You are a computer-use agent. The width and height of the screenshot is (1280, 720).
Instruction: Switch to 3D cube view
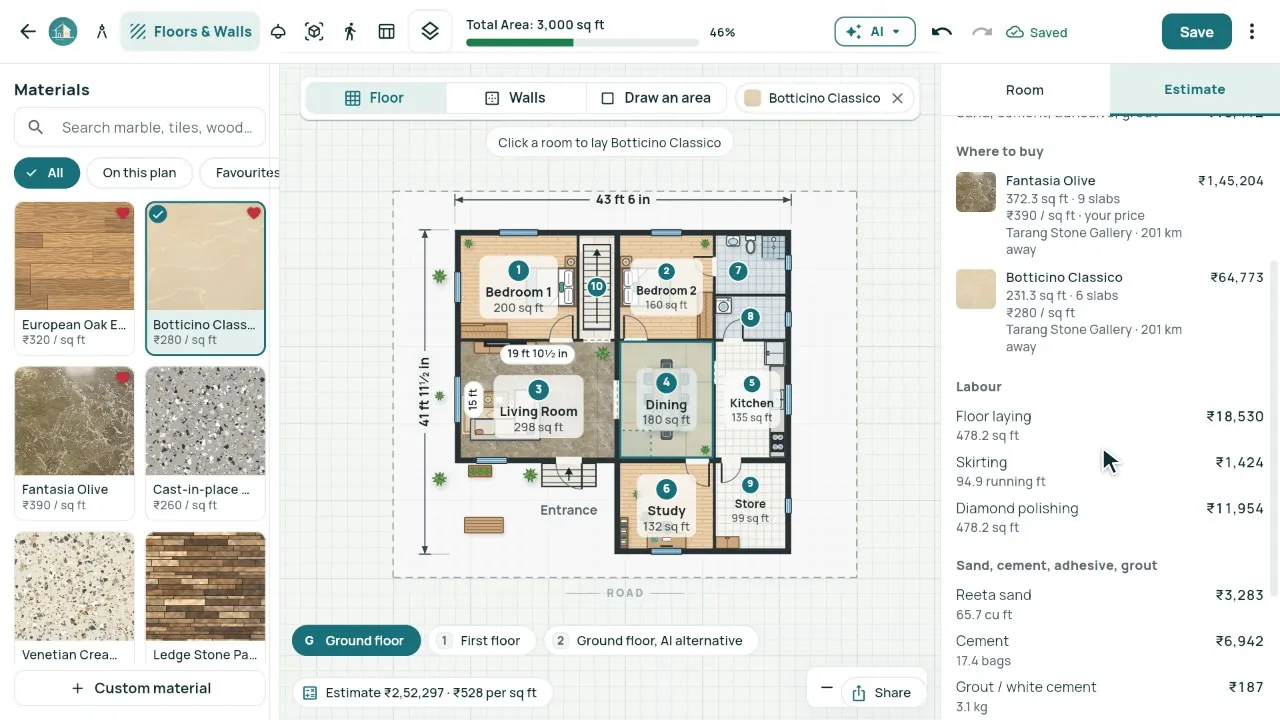(x=314, y=32)
